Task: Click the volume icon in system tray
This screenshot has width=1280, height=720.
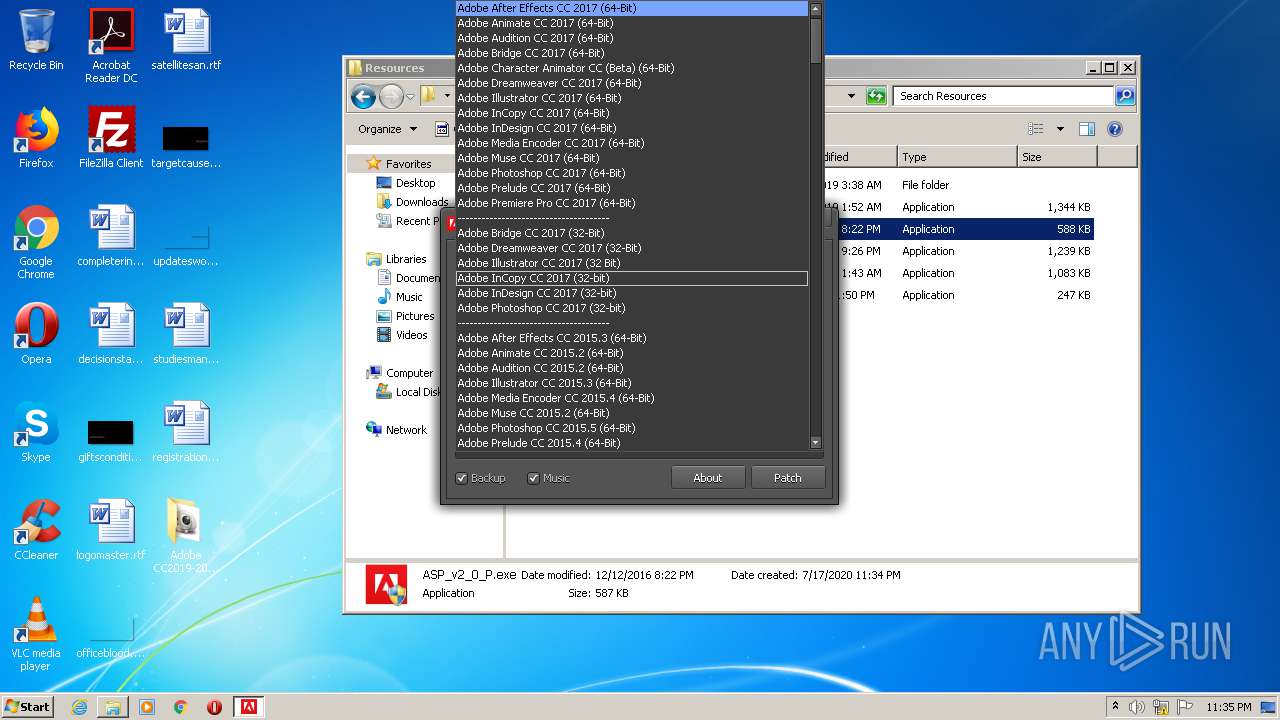Action: pyautogui.click(x=1137, y=707)
